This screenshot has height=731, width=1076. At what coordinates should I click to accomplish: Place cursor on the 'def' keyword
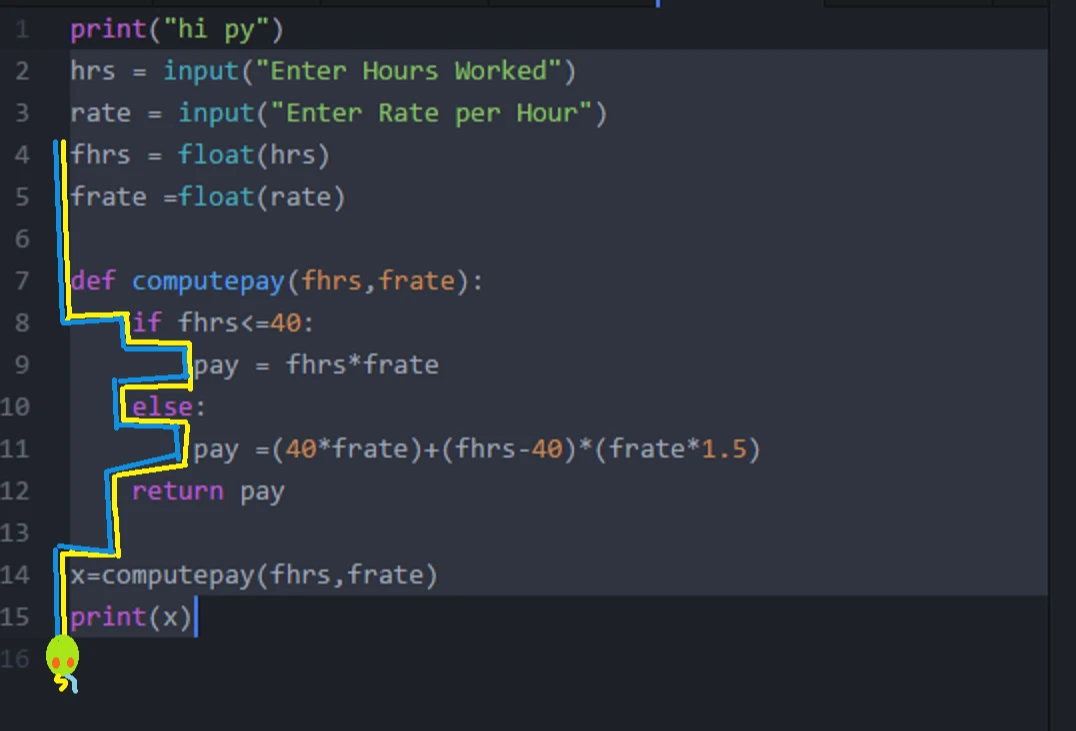(93, 281)
